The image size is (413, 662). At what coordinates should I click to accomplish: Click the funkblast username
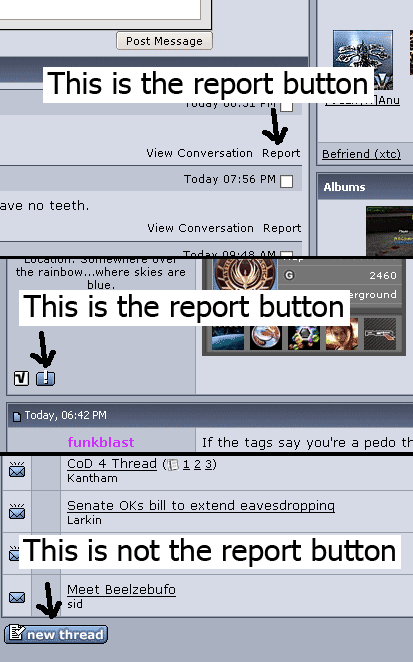pyautogui.click(x=101, y=442)
